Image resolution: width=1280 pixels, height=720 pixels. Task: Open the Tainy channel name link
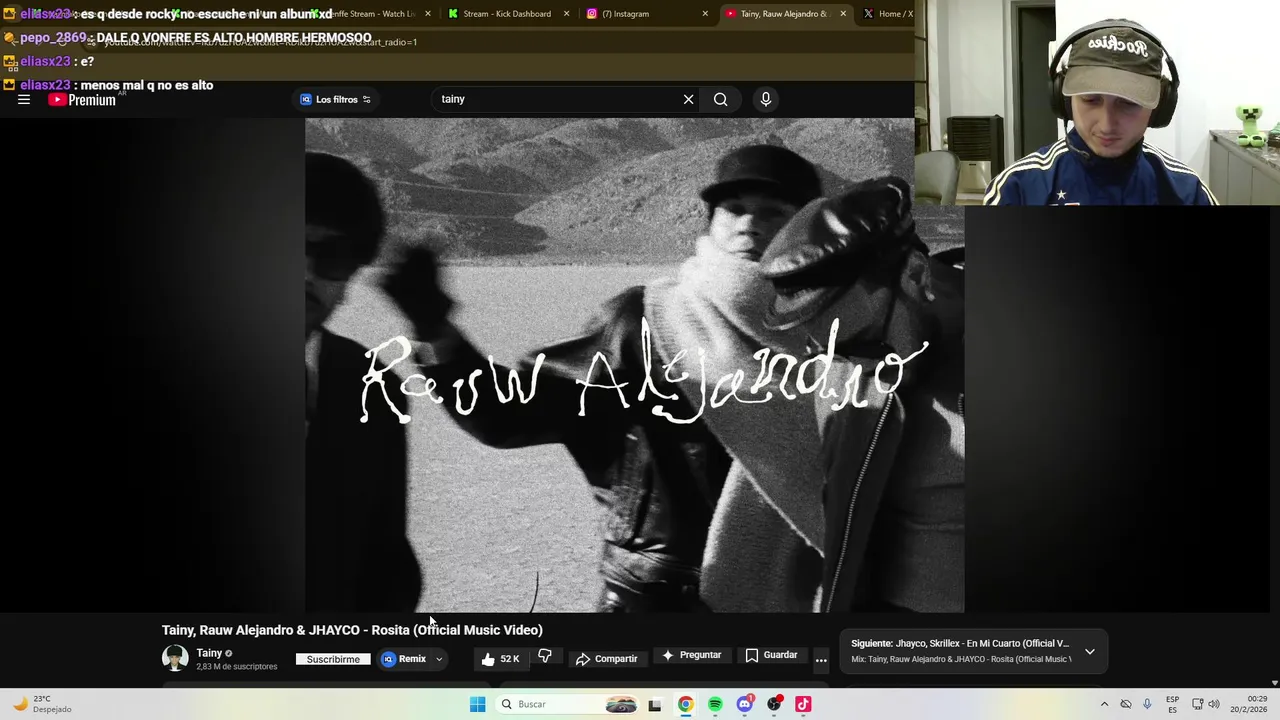(209, 653)
